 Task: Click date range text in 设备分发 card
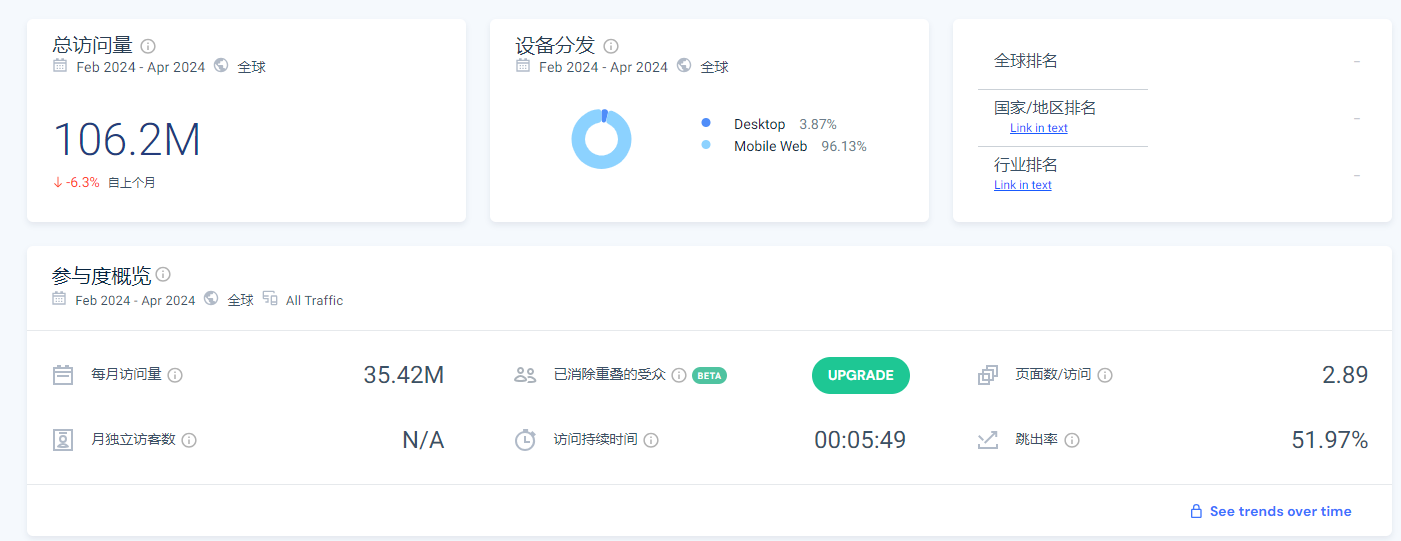(x=603, y=67)
